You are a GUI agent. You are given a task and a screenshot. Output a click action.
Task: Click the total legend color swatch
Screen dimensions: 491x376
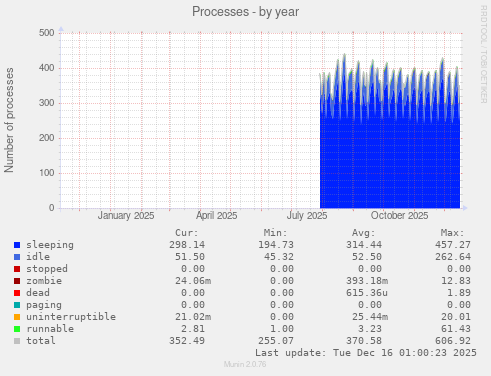click(17, 341)
